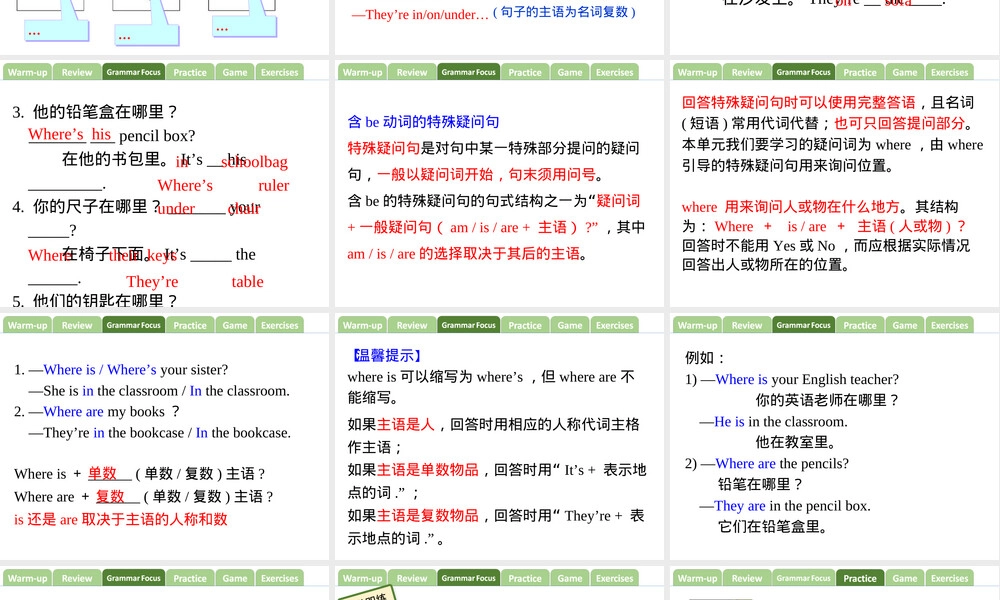Select Game tab on 'your sister' slide
Screen dimensions: 1000x600
235,325
